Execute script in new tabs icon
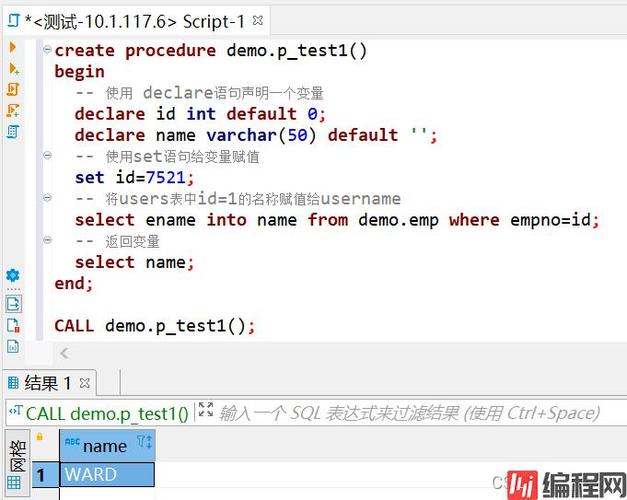Screen dimensions: 627x500 (x=13, y=110)
